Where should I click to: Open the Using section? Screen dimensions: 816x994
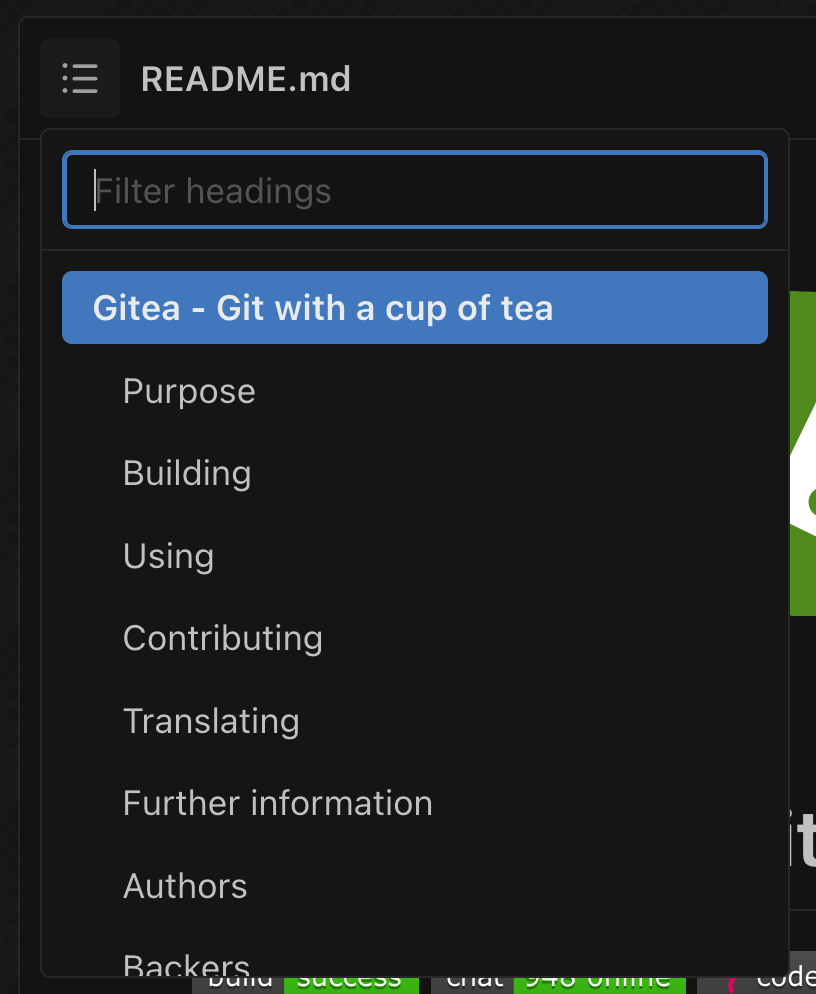click(x=168, y=556)
